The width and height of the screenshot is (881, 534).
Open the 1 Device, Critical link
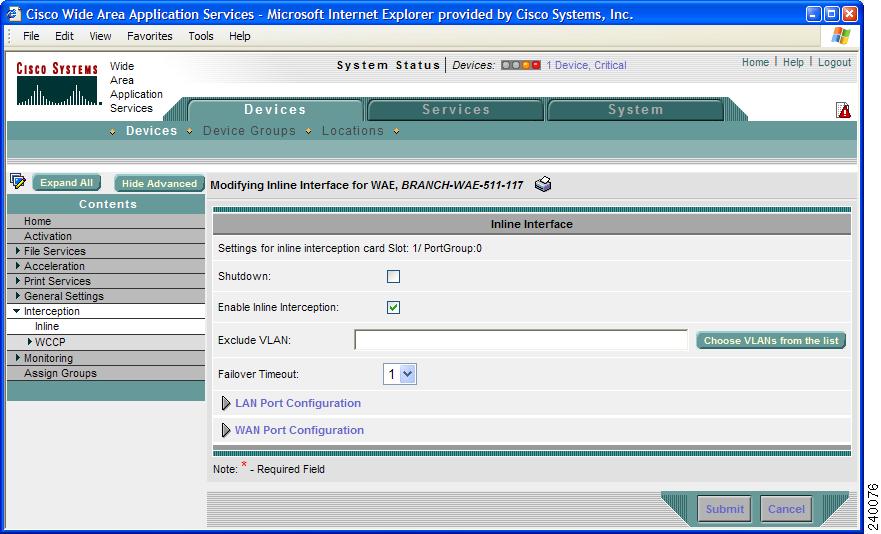click(586, 65)
